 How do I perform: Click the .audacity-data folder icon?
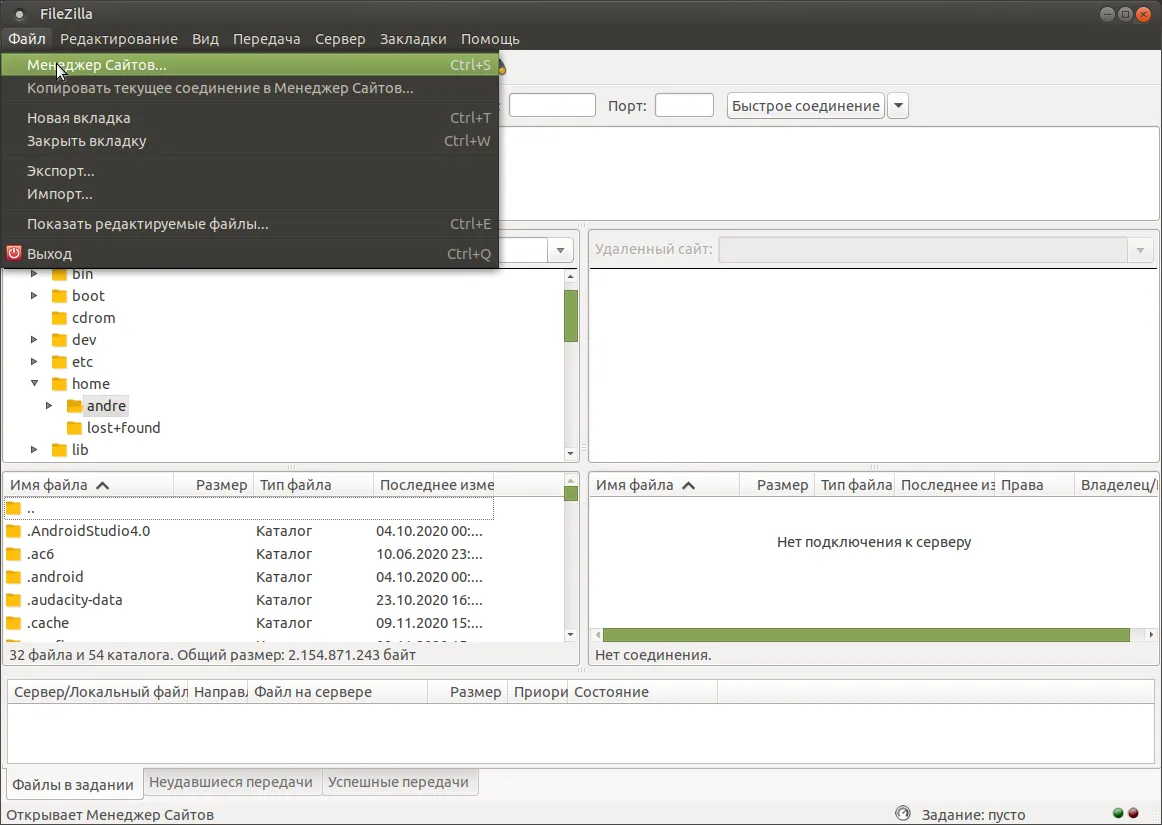point(13,600)
